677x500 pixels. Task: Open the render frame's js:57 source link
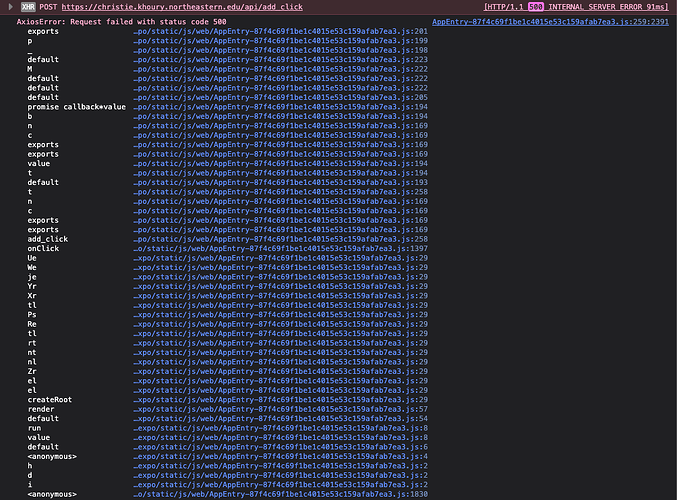[x=281, y=409]
